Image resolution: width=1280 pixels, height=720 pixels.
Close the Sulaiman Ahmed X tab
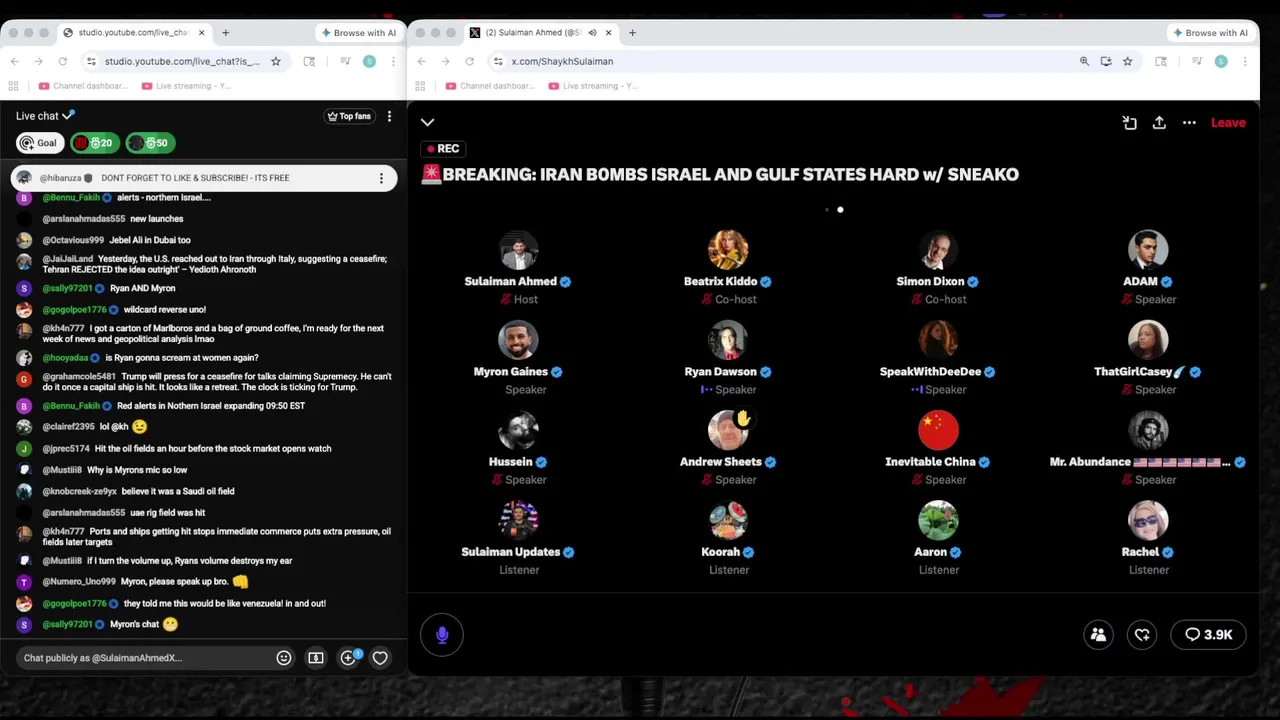[608, 32]
